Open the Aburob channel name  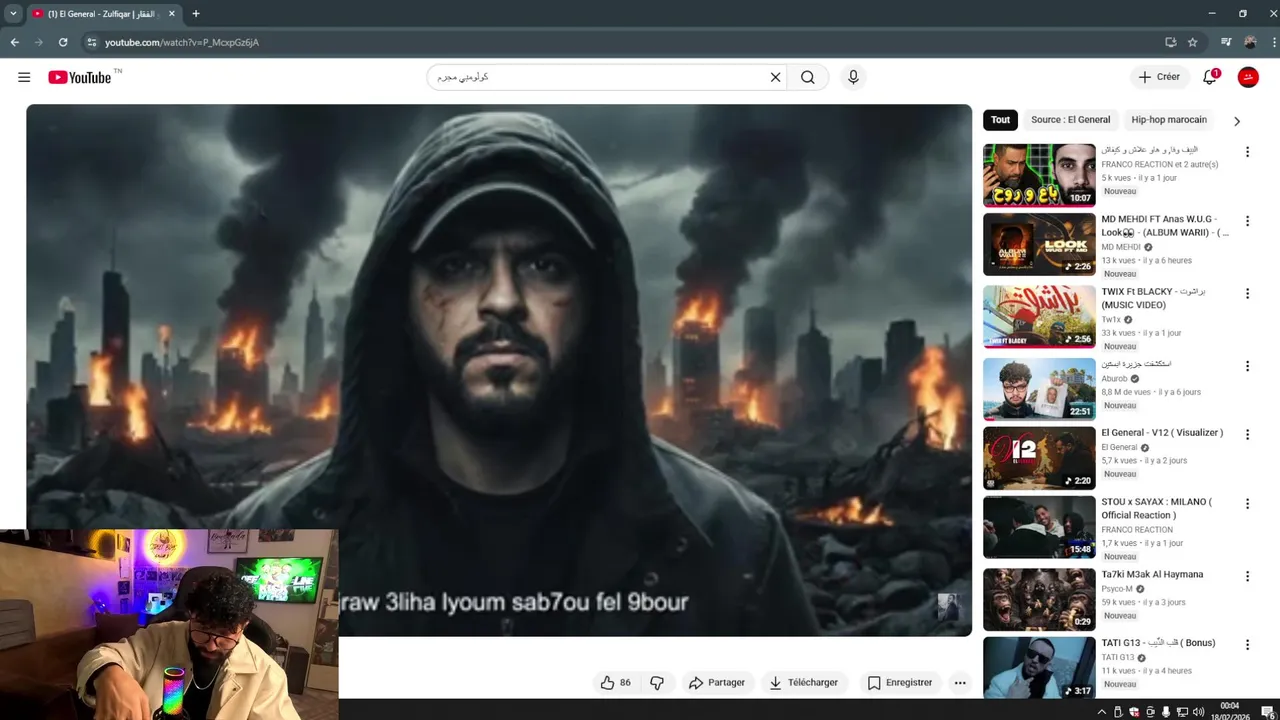tap(1114, 379)
